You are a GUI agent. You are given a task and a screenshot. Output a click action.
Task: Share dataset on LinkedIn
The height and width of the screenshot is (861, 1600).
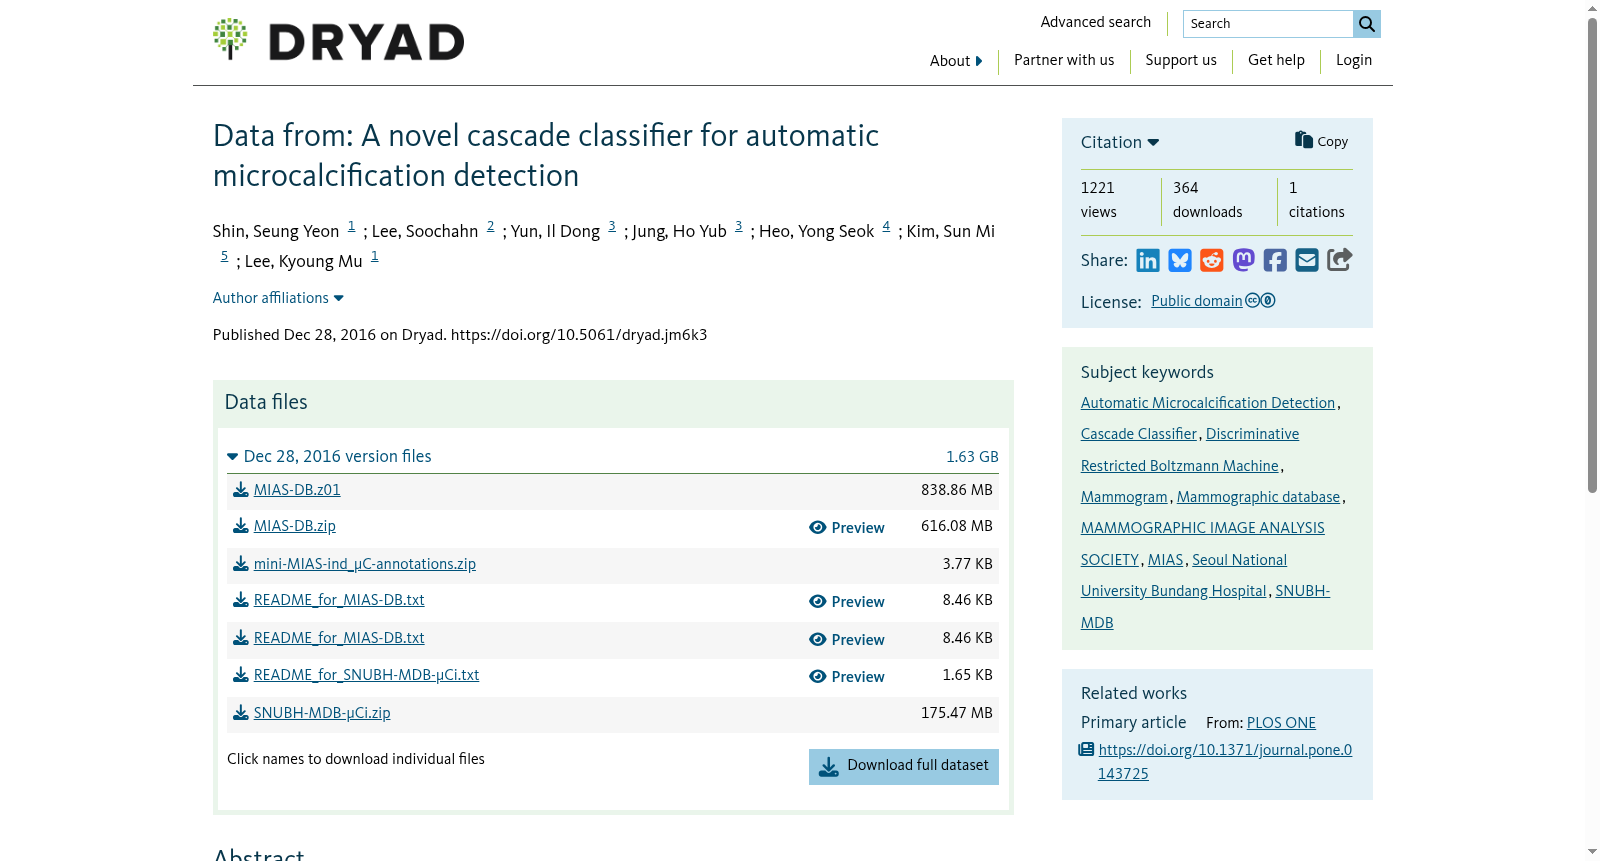tap(1148, 261)
